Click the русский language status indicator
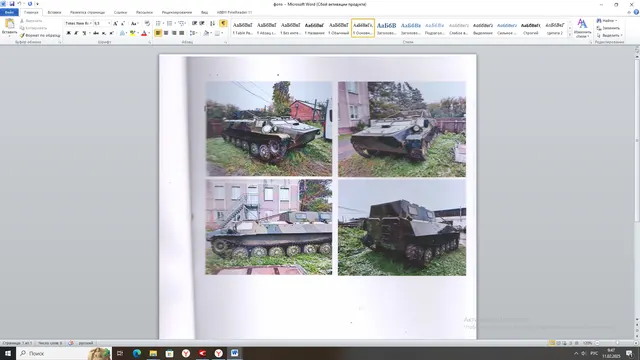The height and width of the screenshot is (360, 640). (86, 343)
